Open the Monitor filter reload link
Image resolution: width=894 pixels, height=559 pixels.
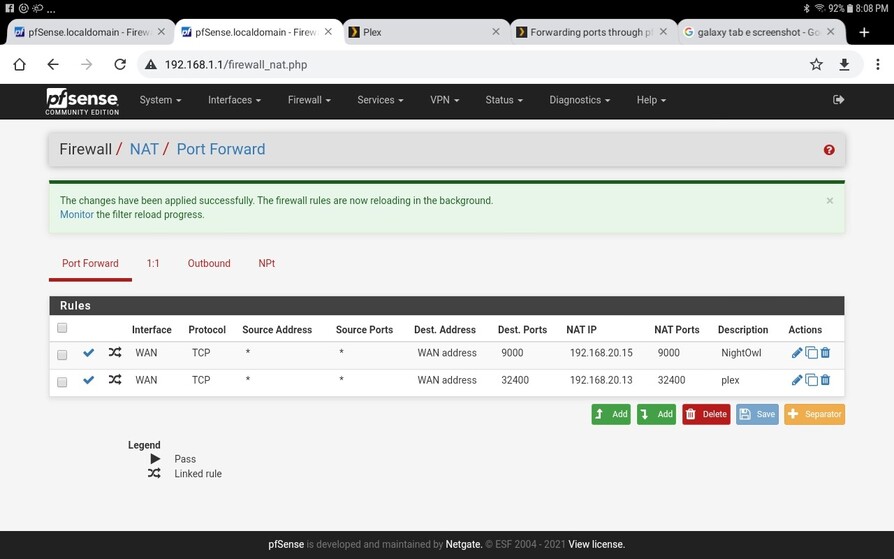pyautogui.click(x=76, y=214)
